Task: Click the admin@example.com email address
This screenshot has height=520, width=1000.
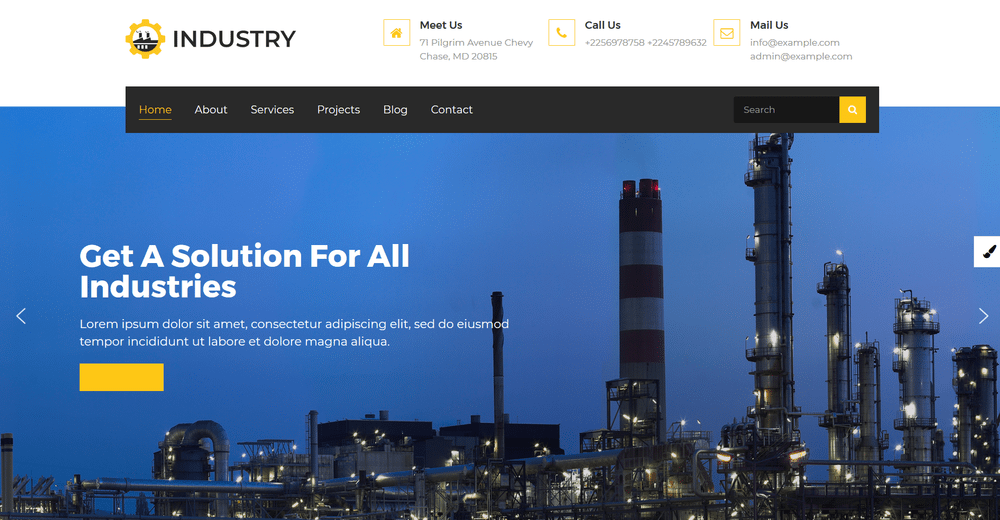Action: (x=801, y=57)
